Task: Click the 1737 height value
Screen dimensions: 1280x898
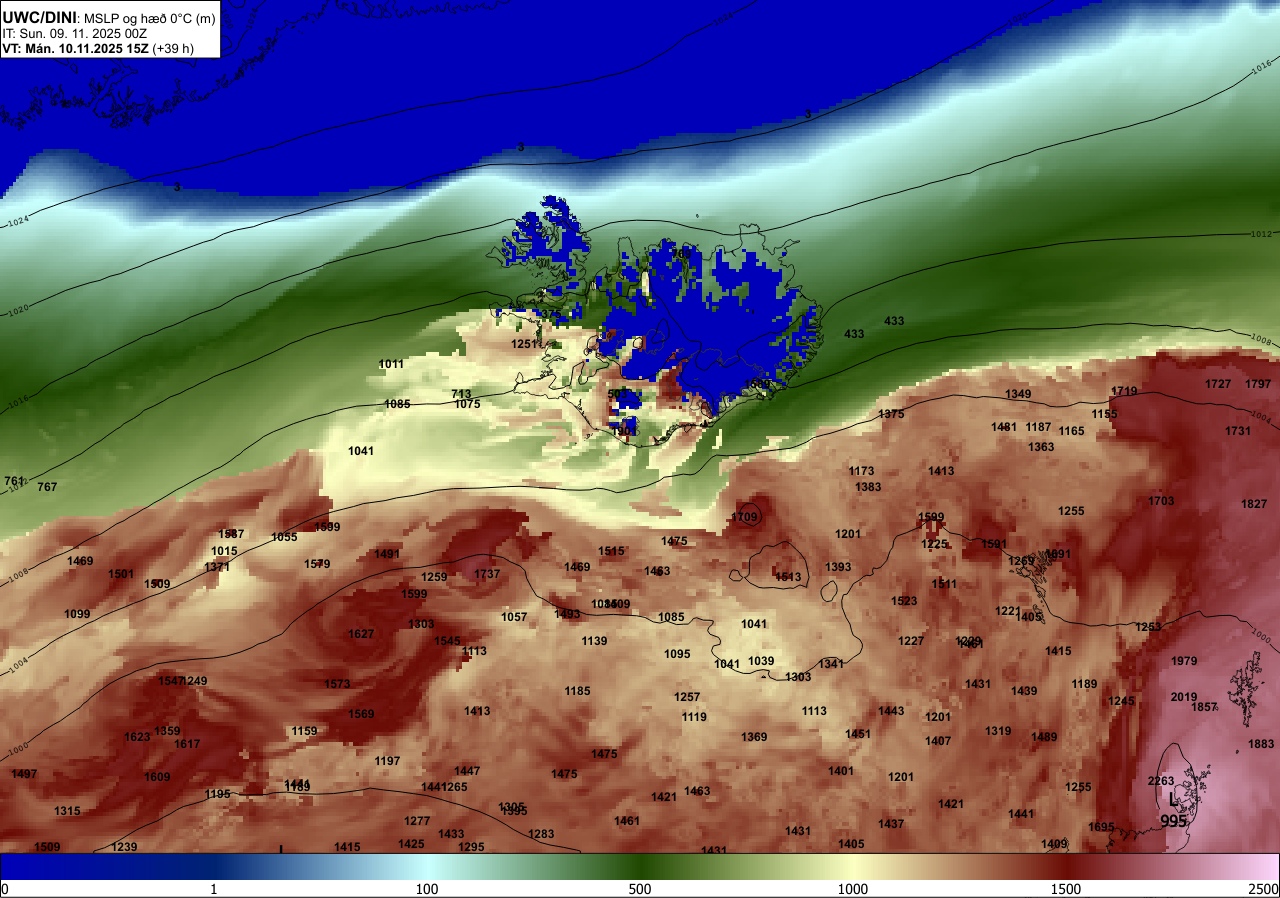Action: pyautogui.click(x=487, y=574)
